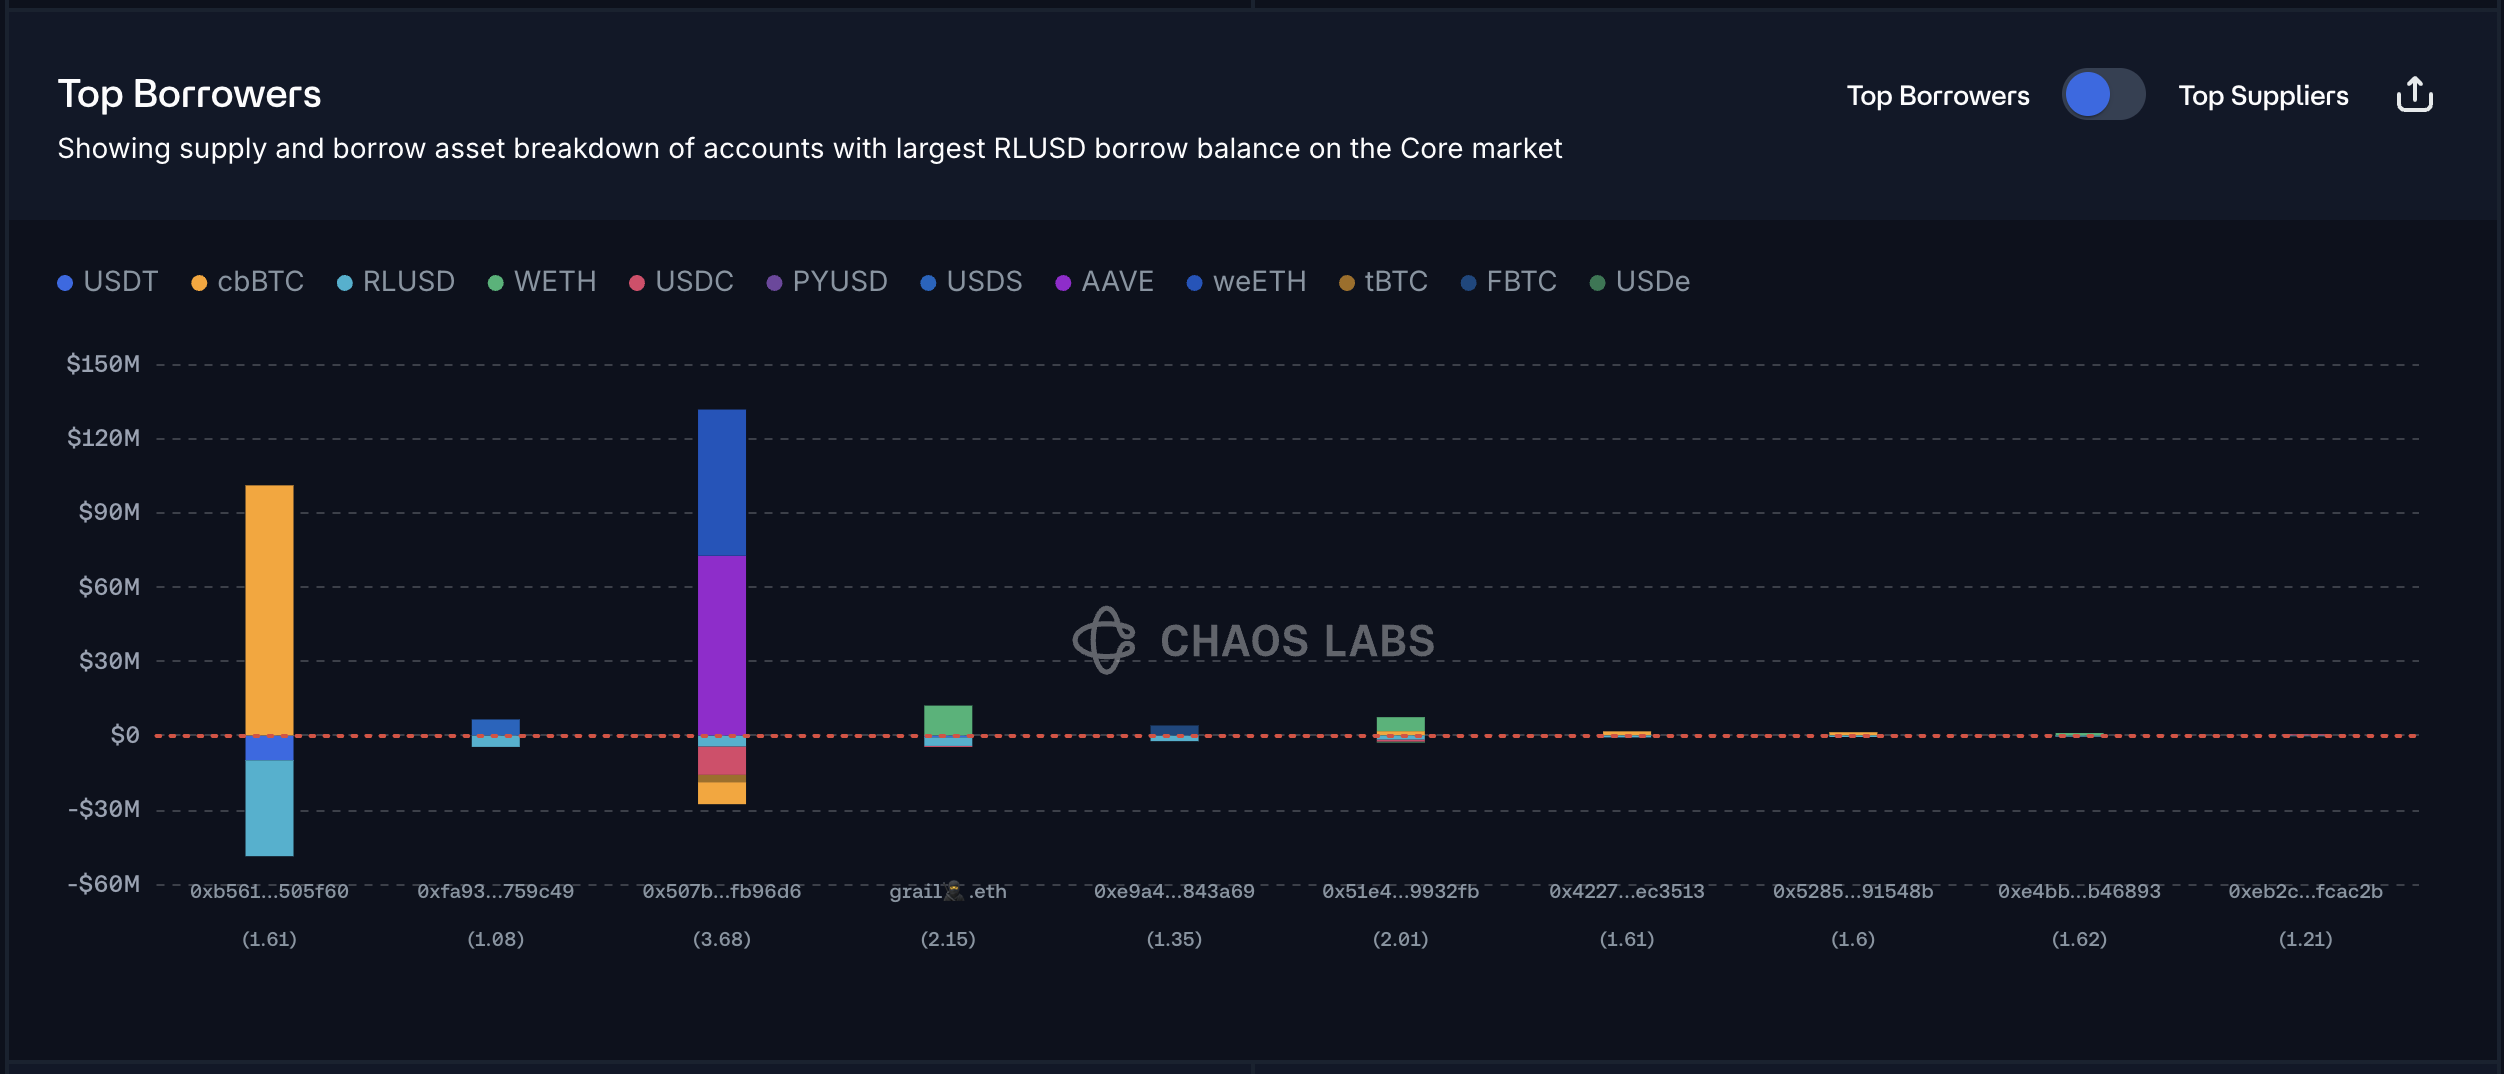
Task: Click the export share icon
Action: tap(2414, 95)
